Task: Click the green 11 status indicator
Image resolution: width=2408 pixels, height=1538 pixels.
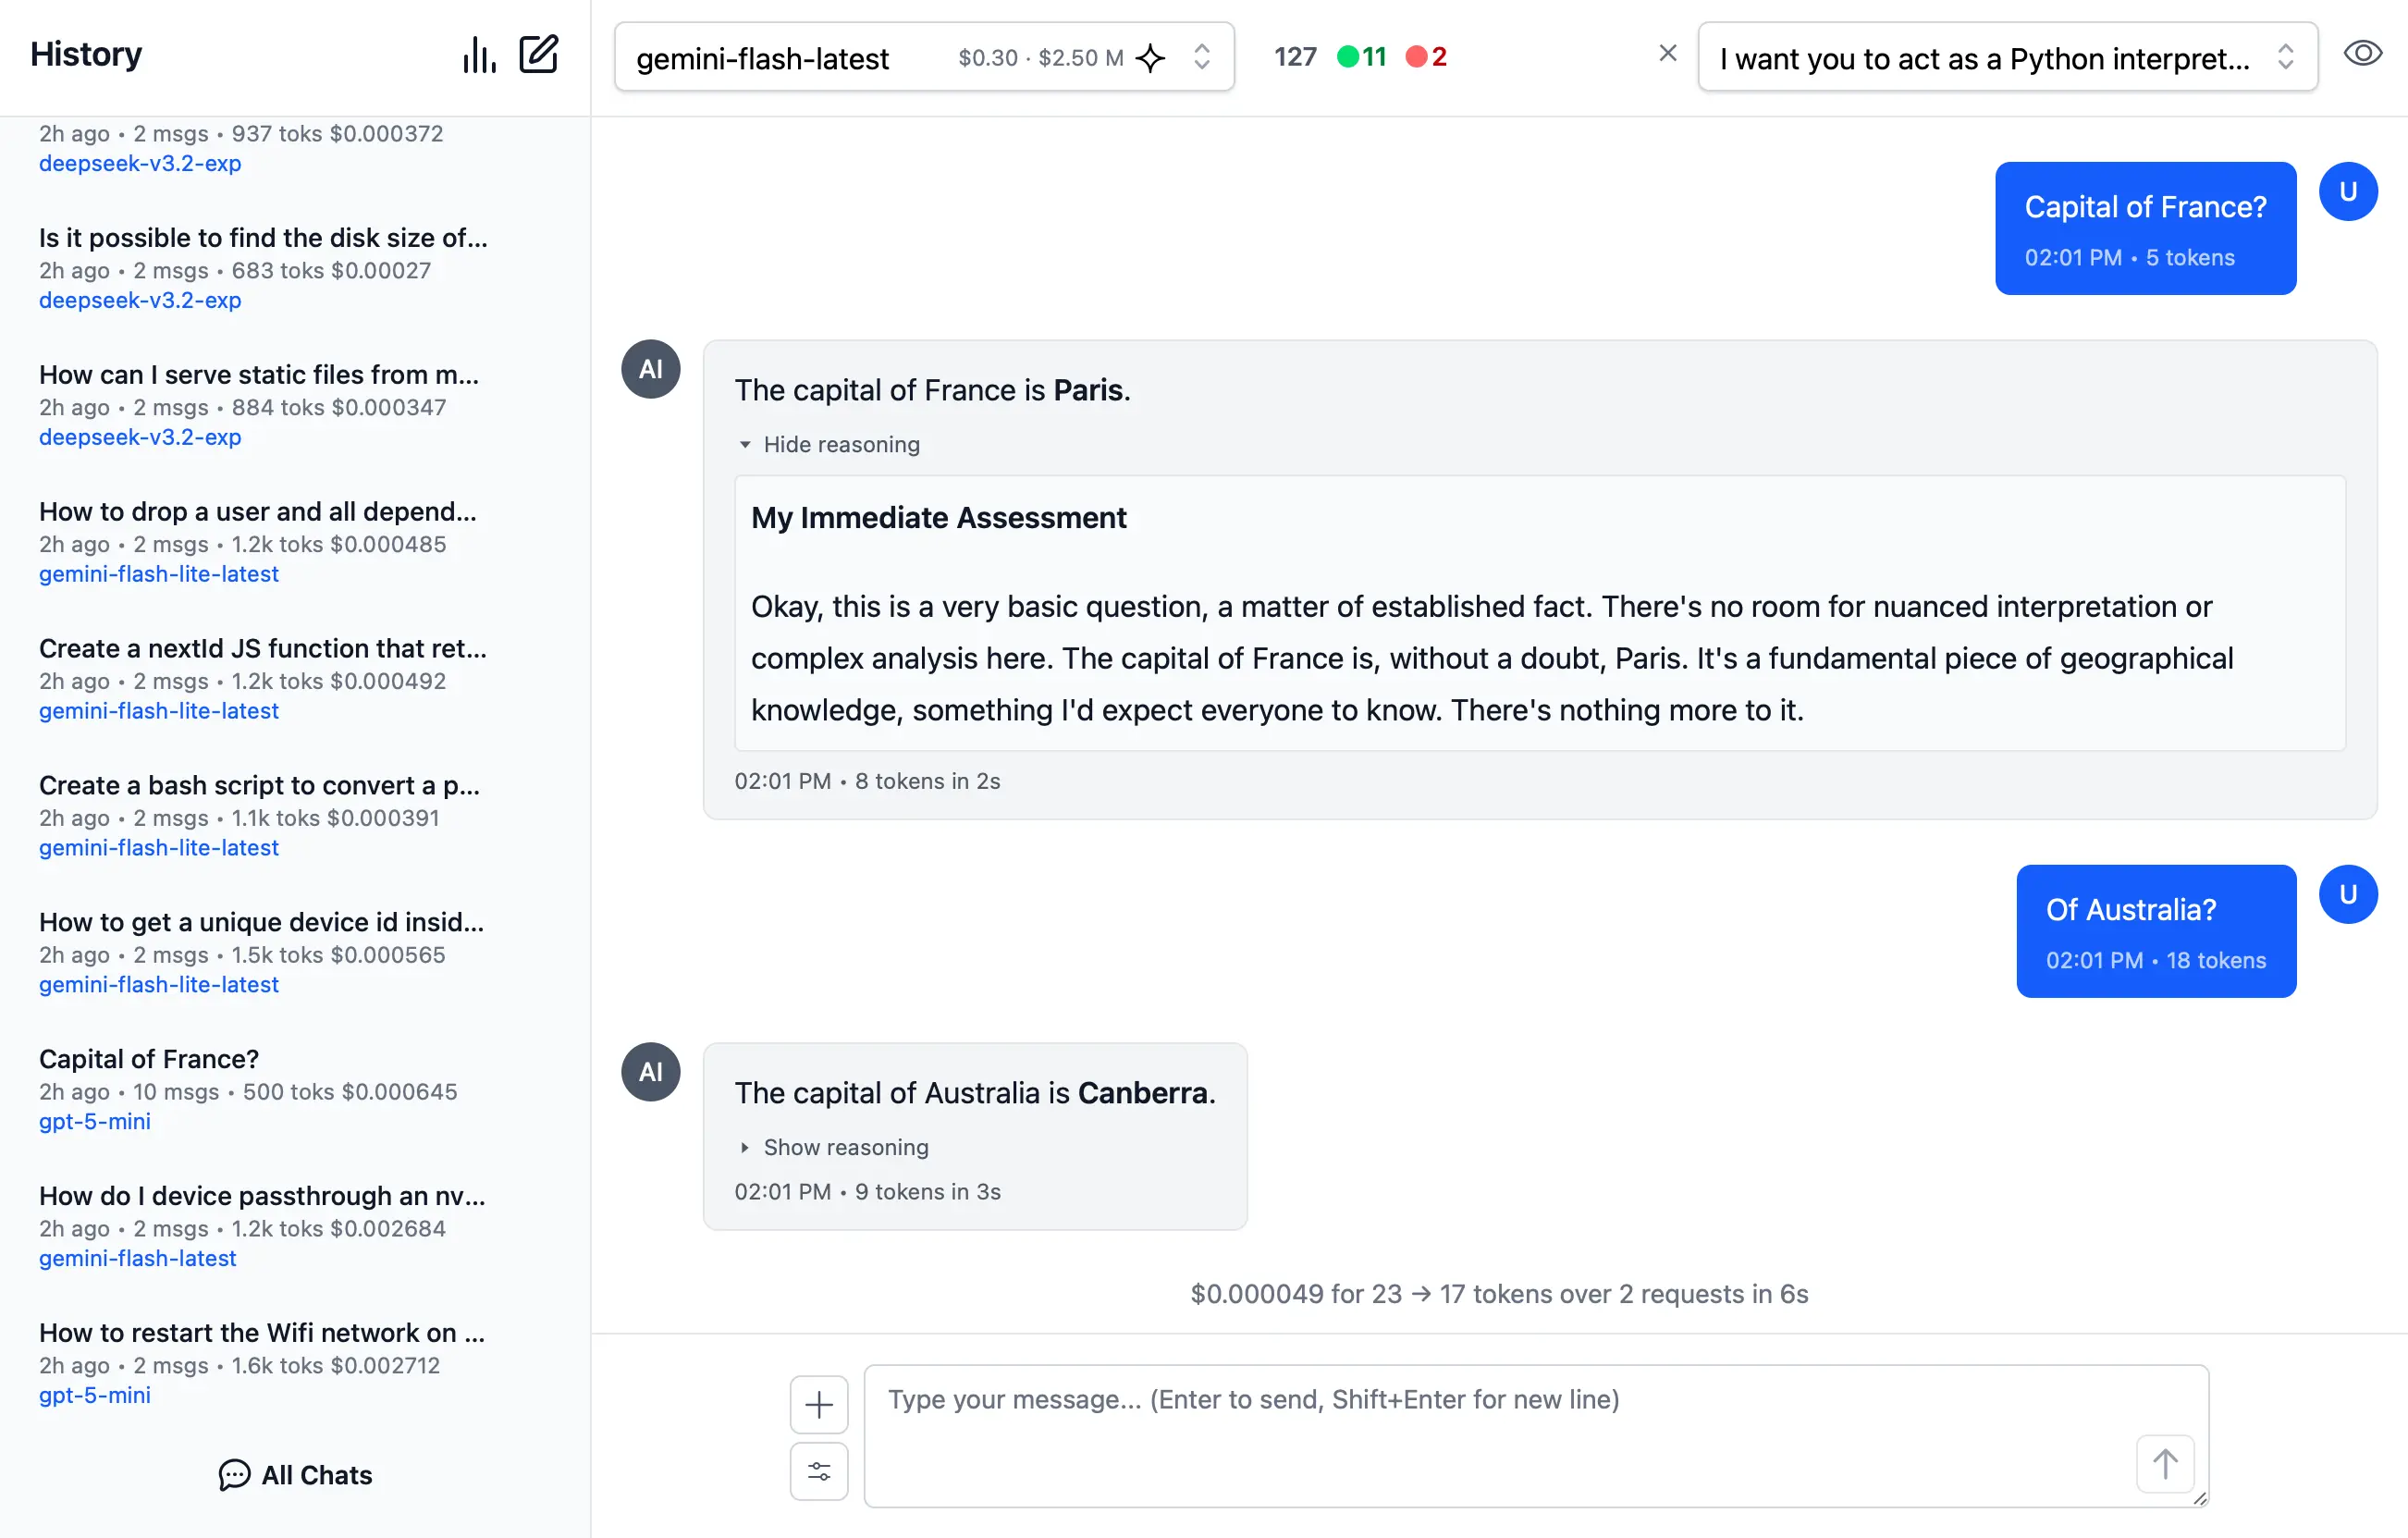Action: coord(1362,57)
